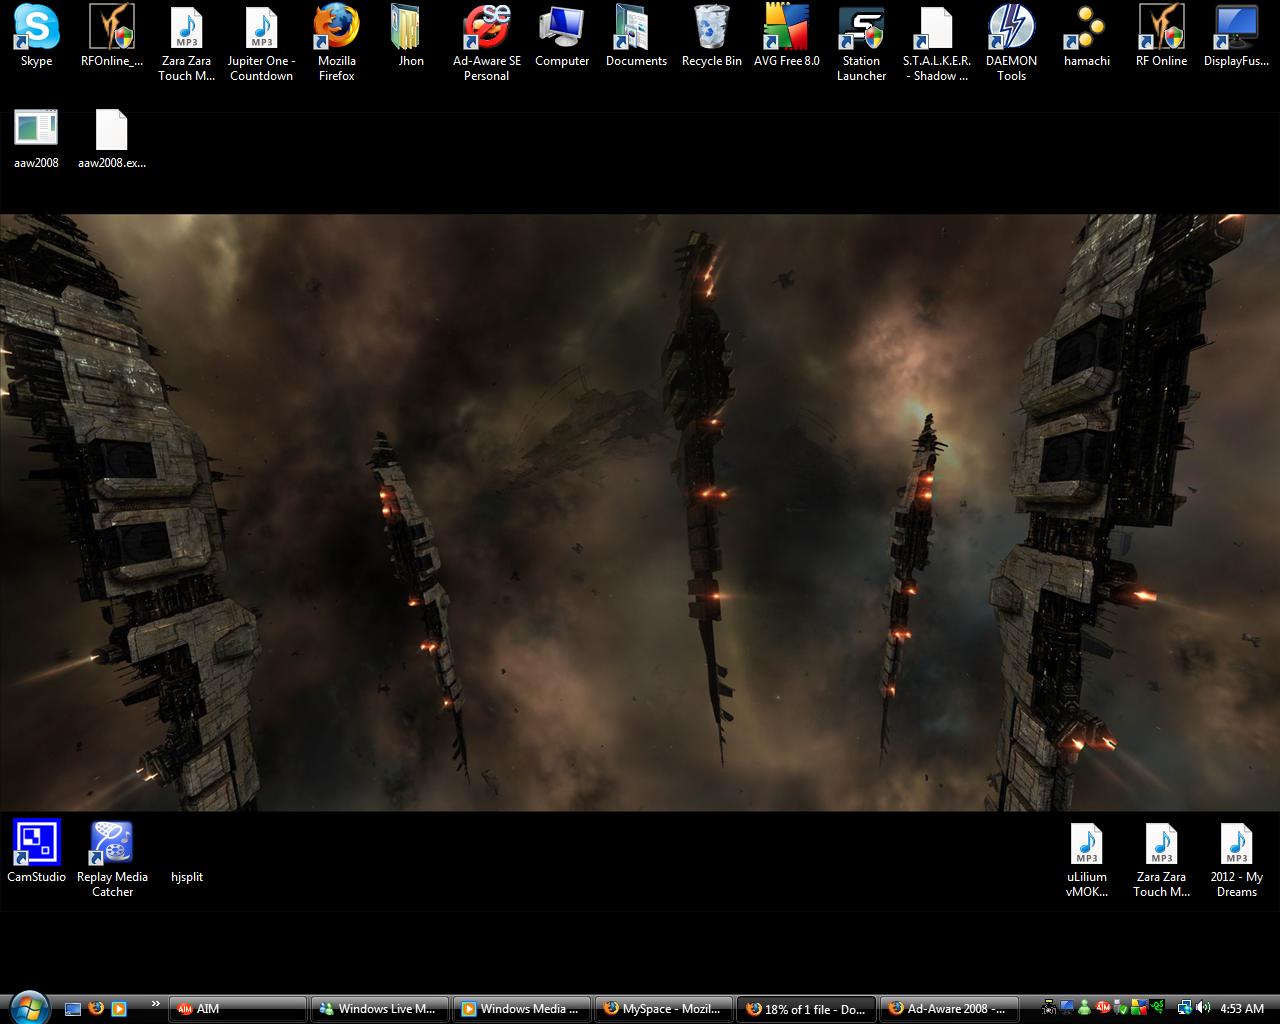Click the blue monitor tray icon

pos(1067,1008)
